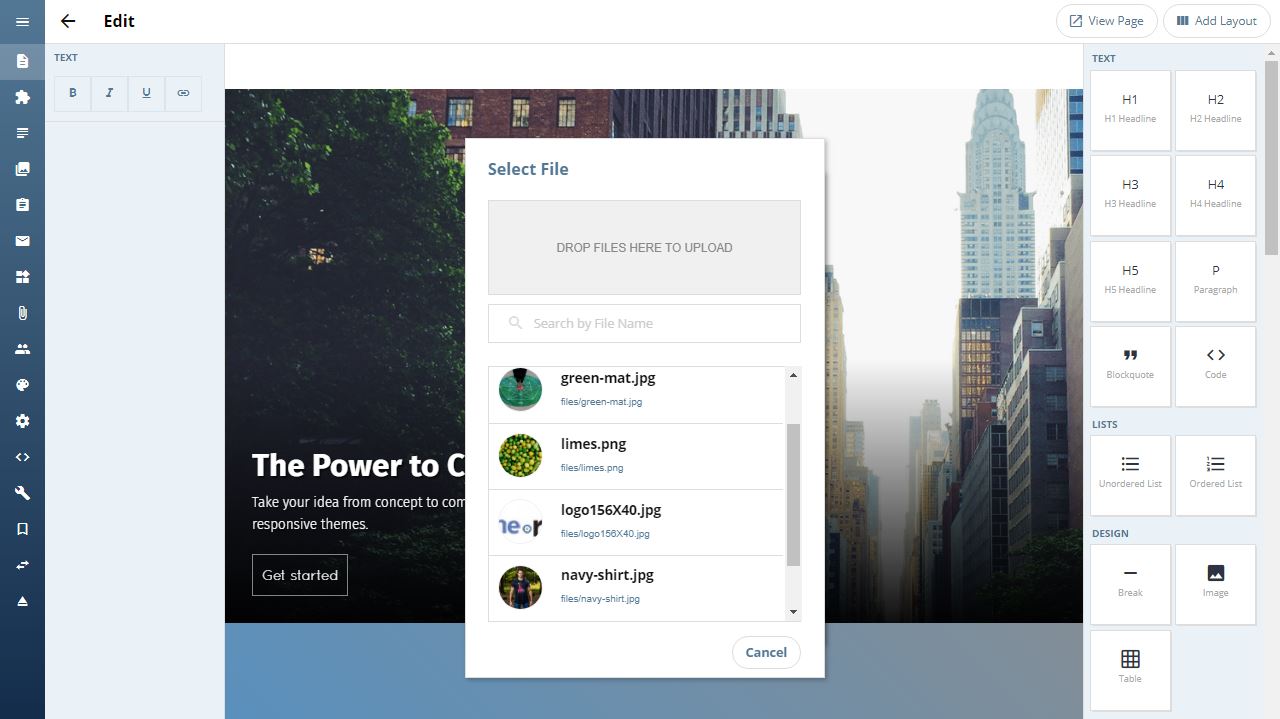Open the email envelope sidebar icon

click(22, 241)
